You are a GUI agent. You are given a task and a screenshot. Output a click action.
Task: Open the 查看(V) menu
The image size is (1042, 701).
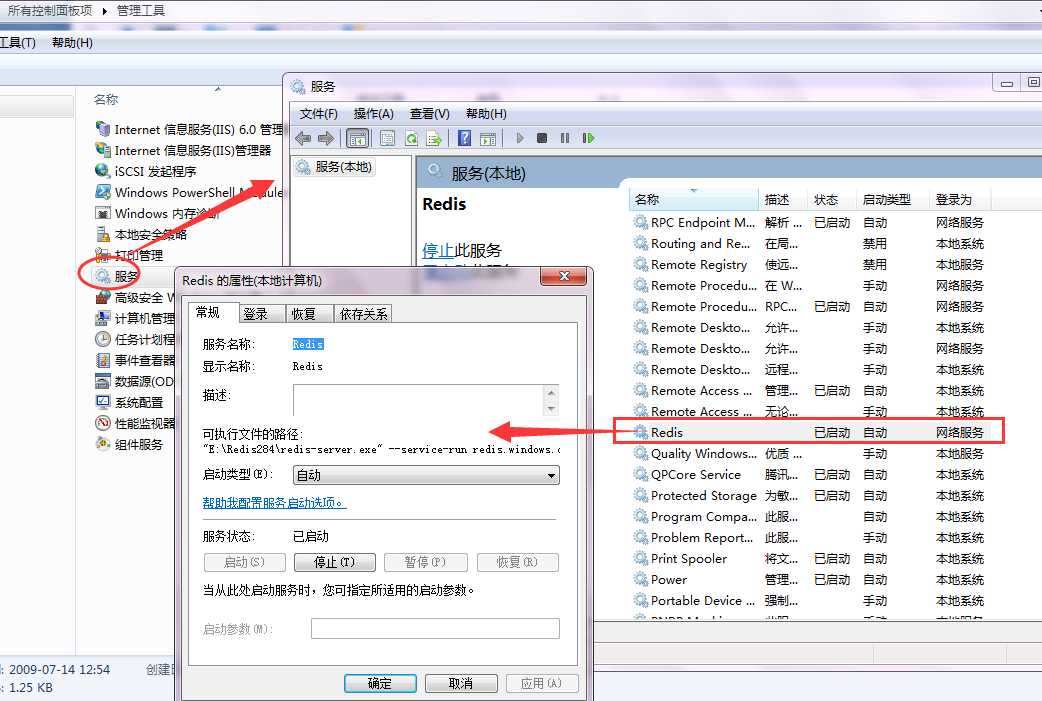coord(429,114)
